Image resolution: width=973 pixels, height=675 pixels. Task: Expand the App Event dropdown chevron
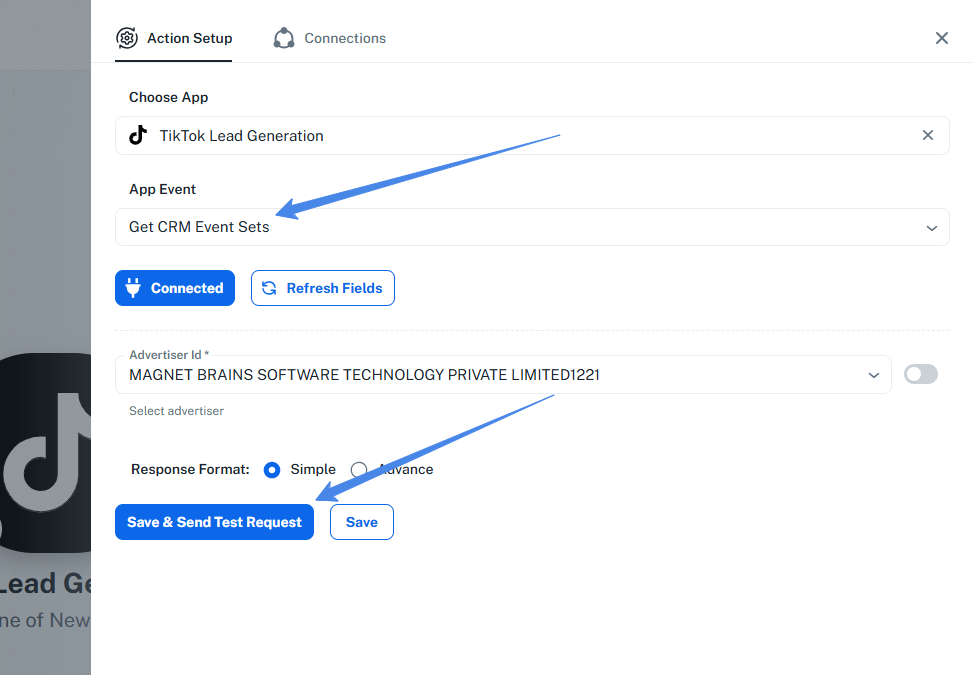point(931,228)
